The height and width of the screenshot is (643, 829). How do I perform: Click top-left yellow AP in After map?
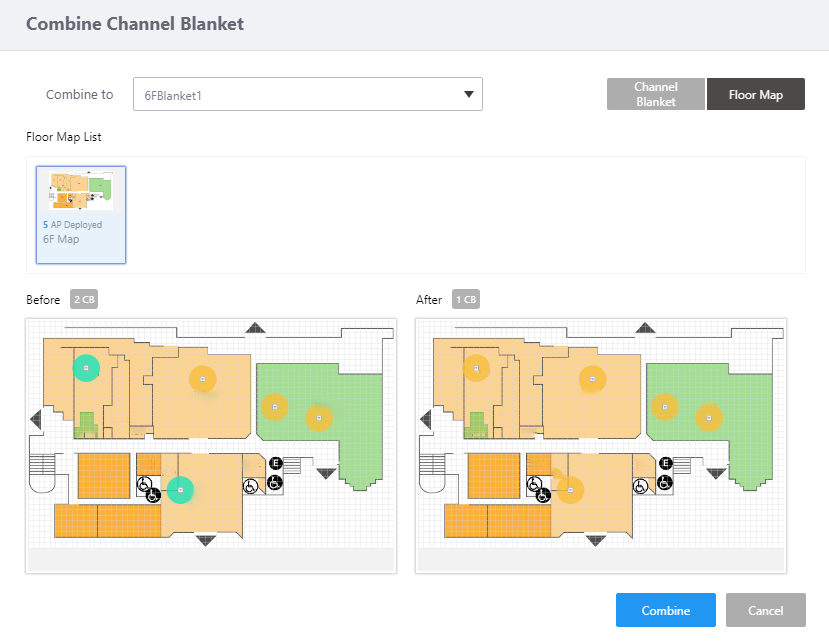tap(477, 368)
